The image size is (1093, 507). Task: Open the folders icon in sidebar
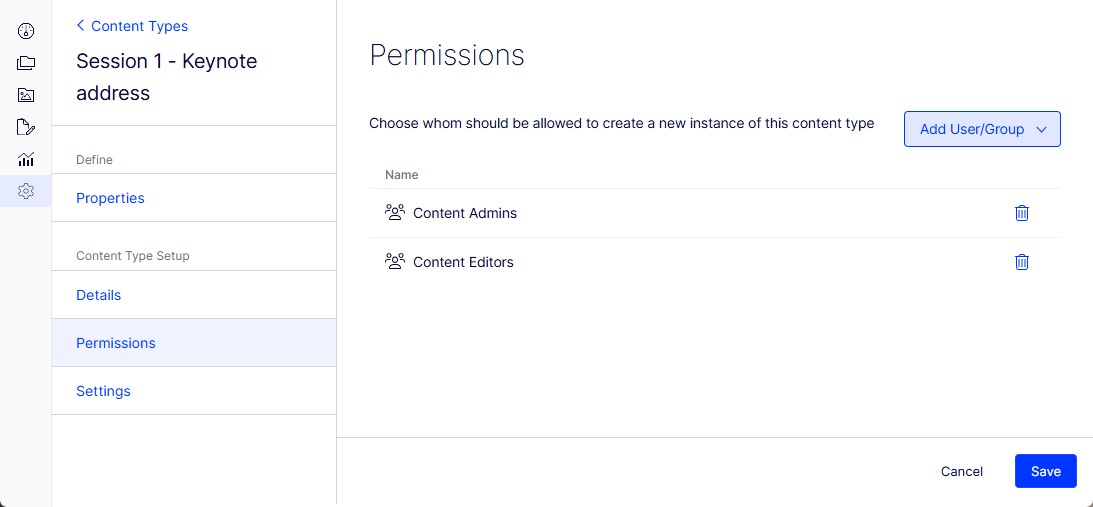[26, 63]
